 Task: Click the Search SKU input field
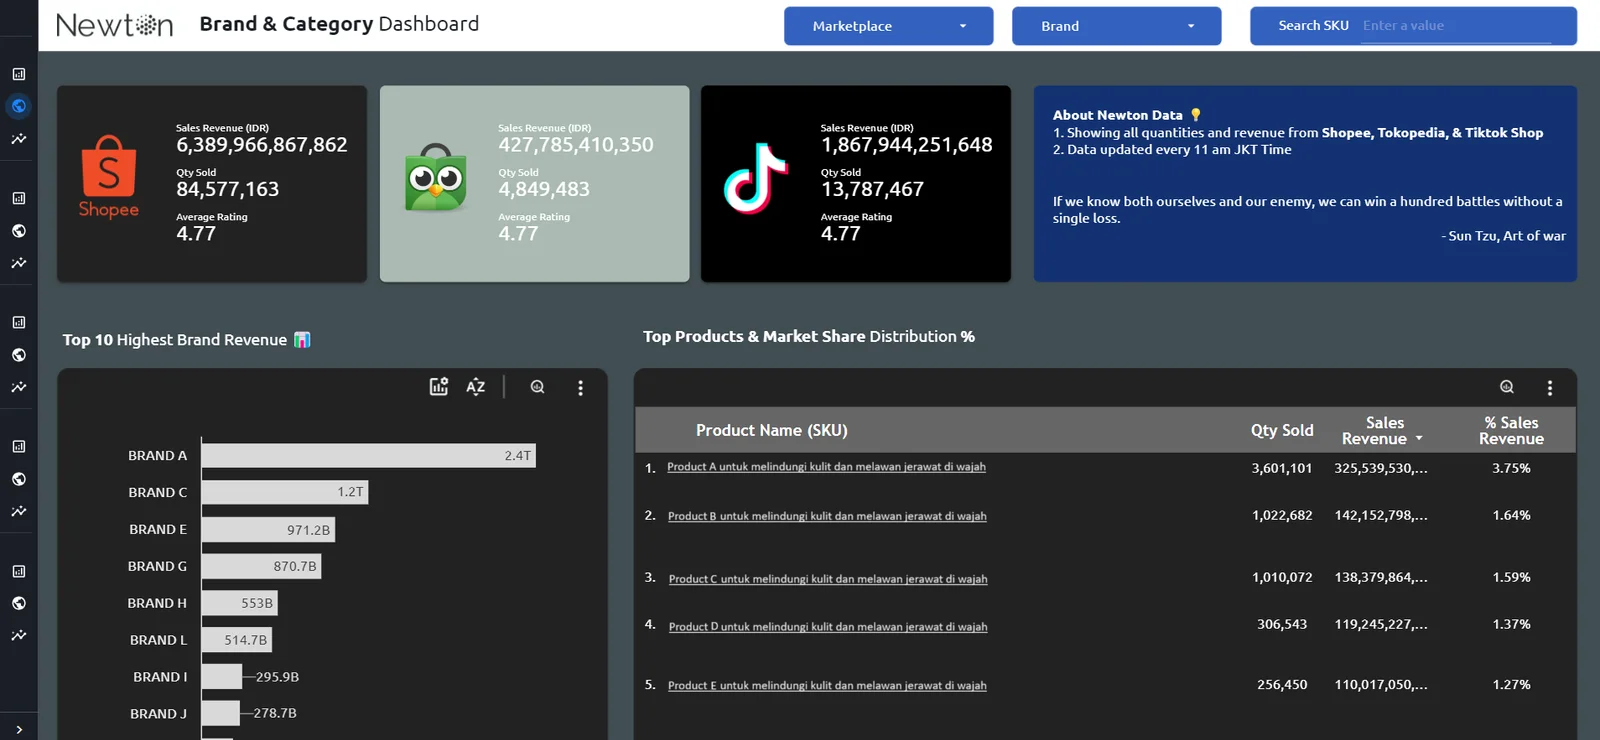[x=1455, y=26]
